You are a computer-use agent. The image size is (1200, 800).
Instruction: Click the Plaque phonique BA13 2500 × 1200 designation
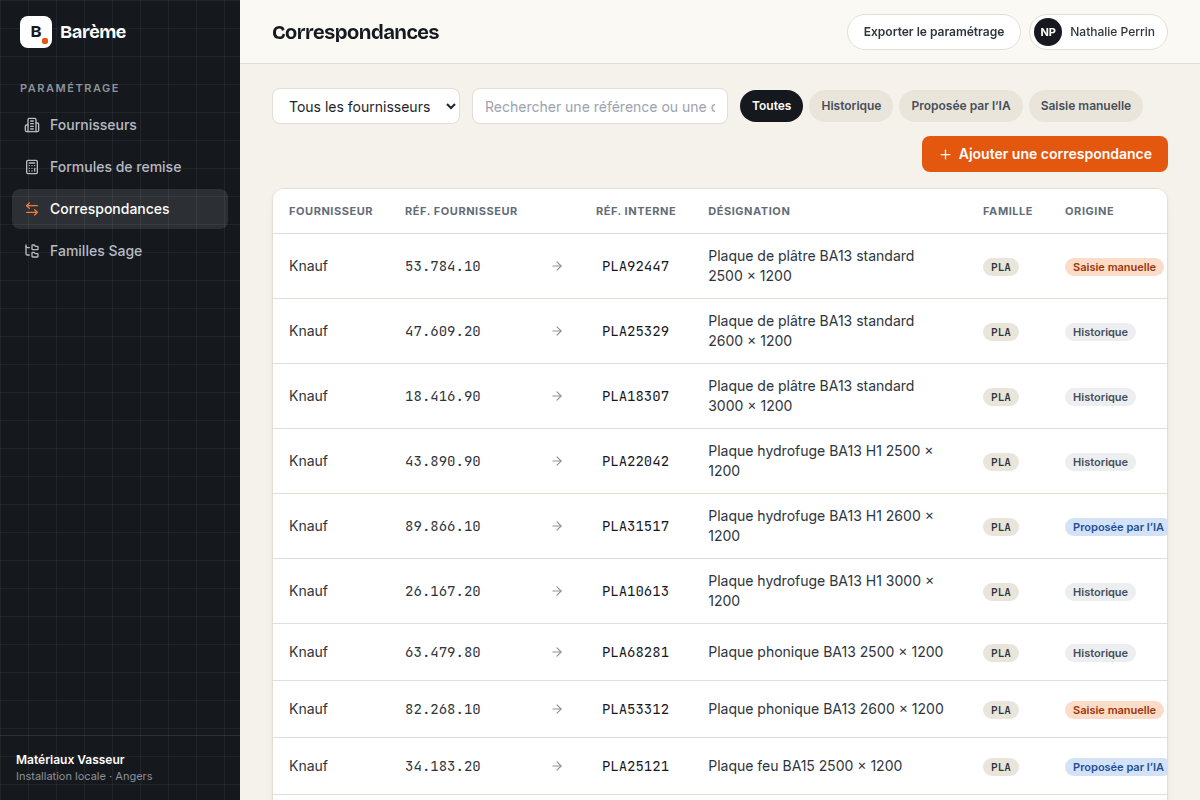[x=826, y=652]
